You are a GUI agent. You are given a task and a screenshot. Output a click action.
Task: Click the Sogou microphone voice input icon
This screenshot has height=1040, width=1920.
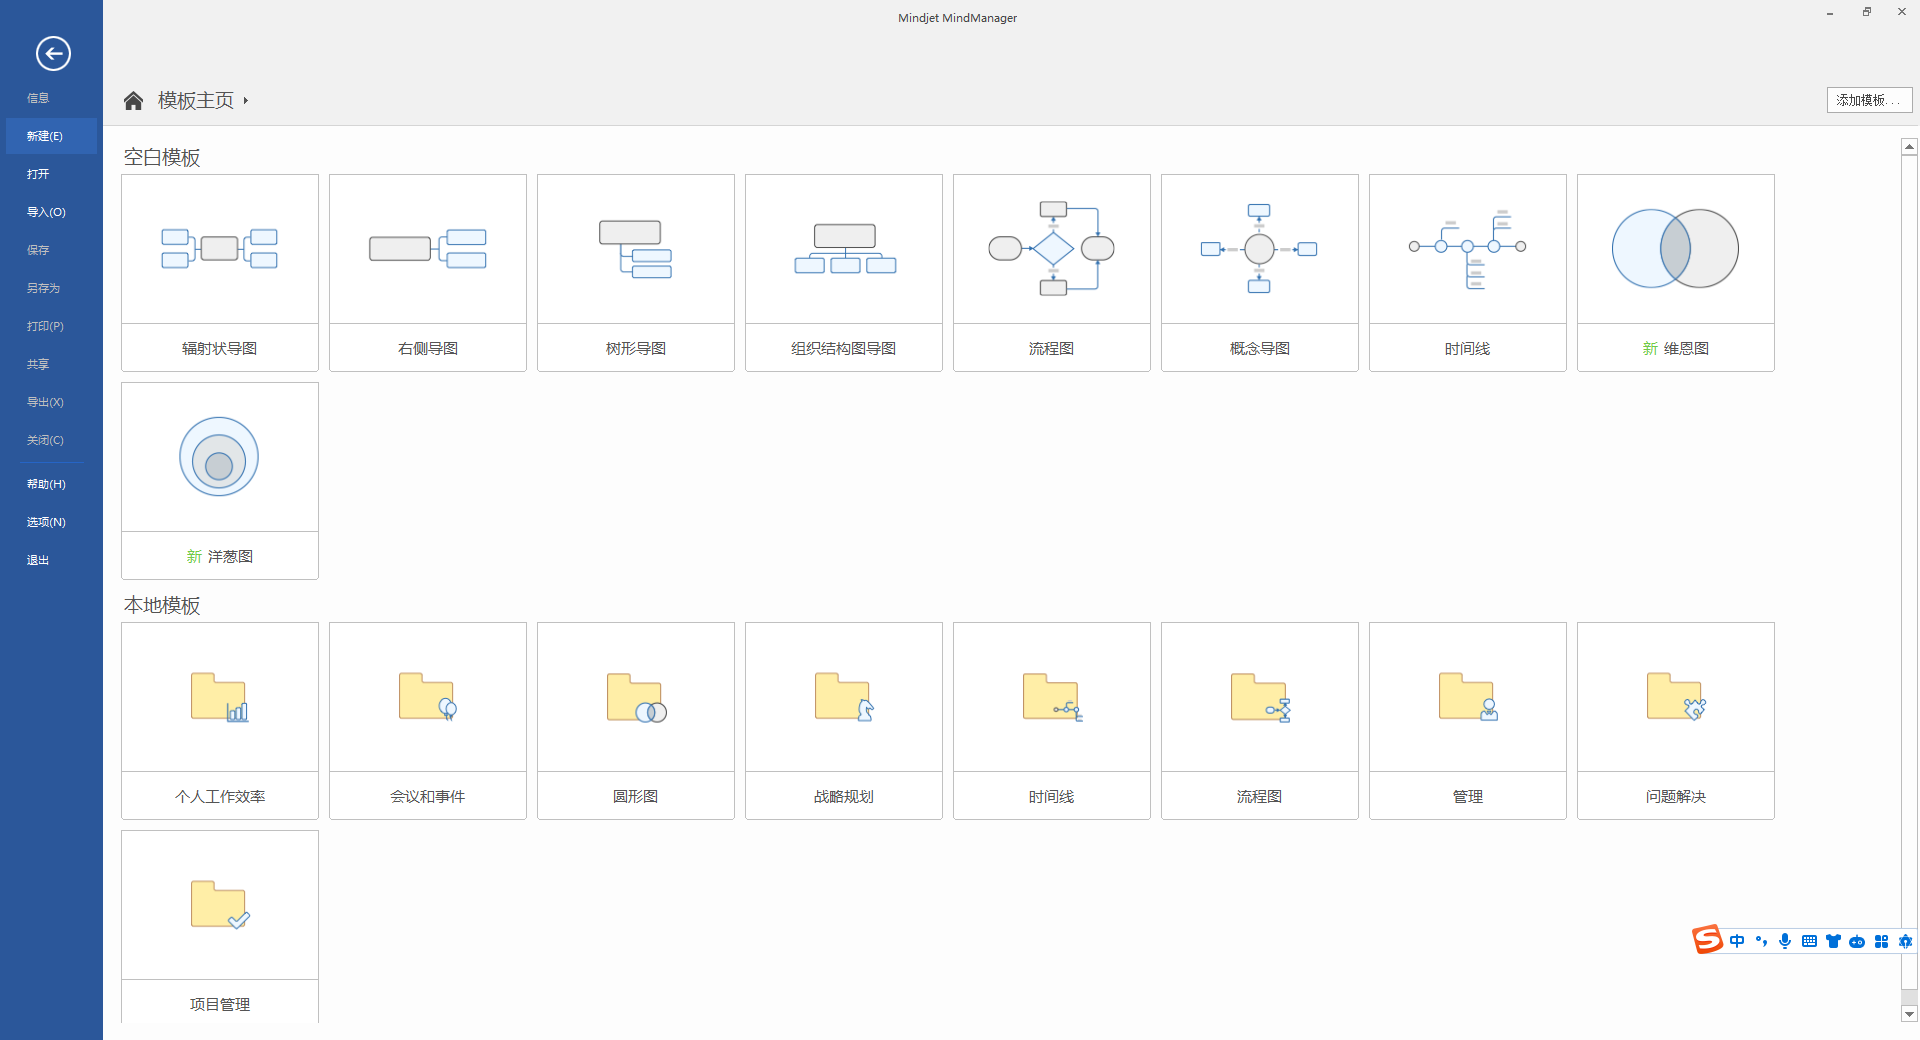[x=1785, y=941]
